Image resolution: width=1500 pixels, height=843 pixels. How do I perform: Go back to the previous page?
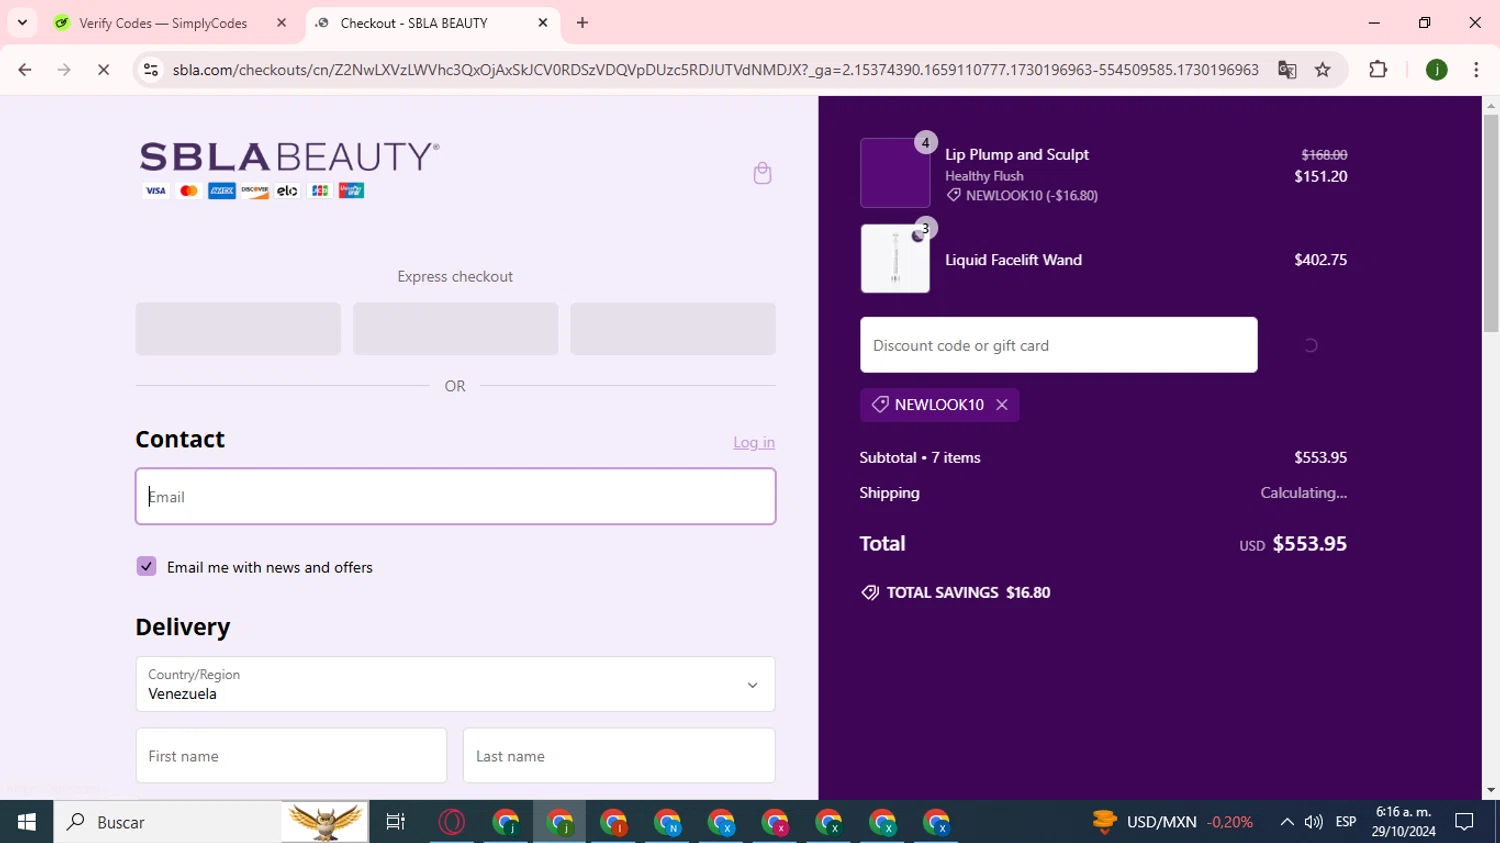pos(25,69)
